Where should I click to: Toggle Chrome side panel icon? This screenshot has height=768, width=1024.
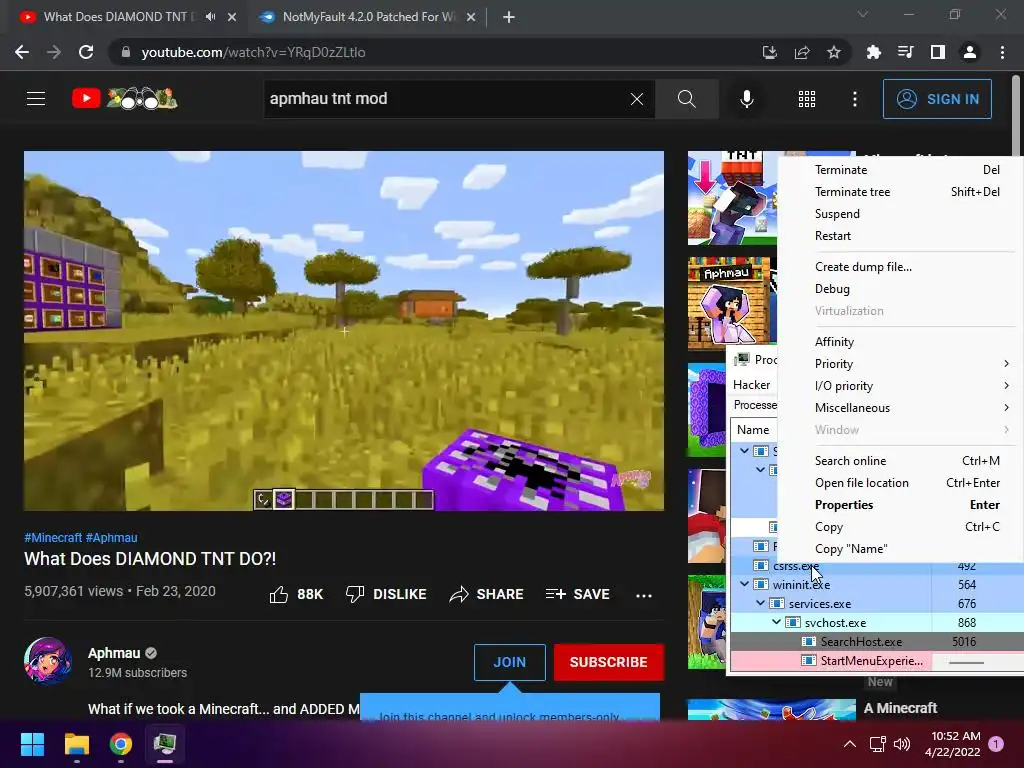(938, 52)
